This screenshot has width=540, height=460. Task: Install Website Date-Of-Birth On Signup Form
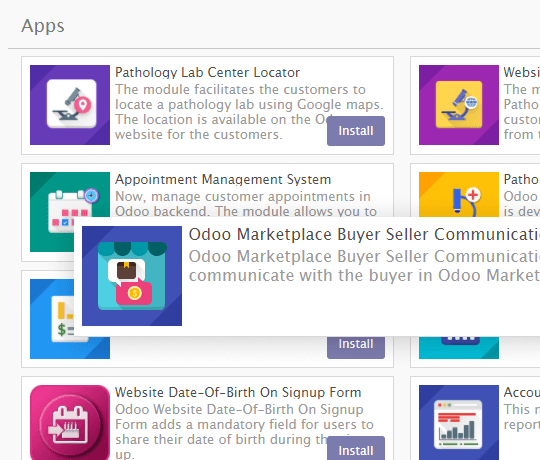pyautogui.click(x=356, y=448)
